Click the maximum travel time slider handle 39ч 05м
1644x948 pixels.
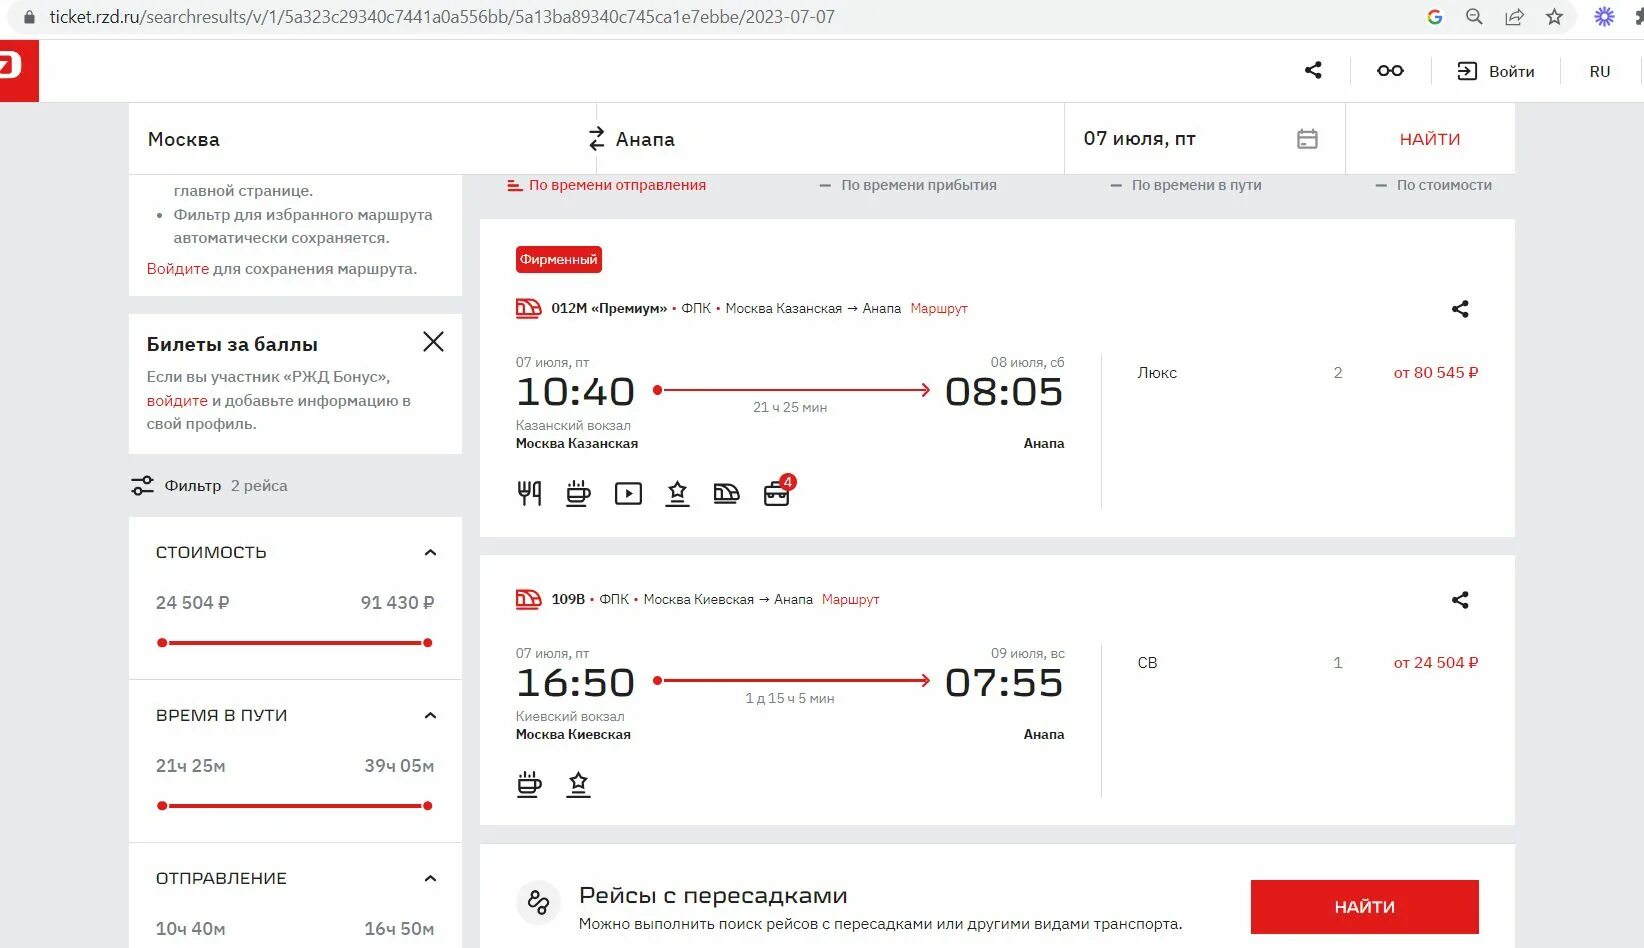coord(428,806)
